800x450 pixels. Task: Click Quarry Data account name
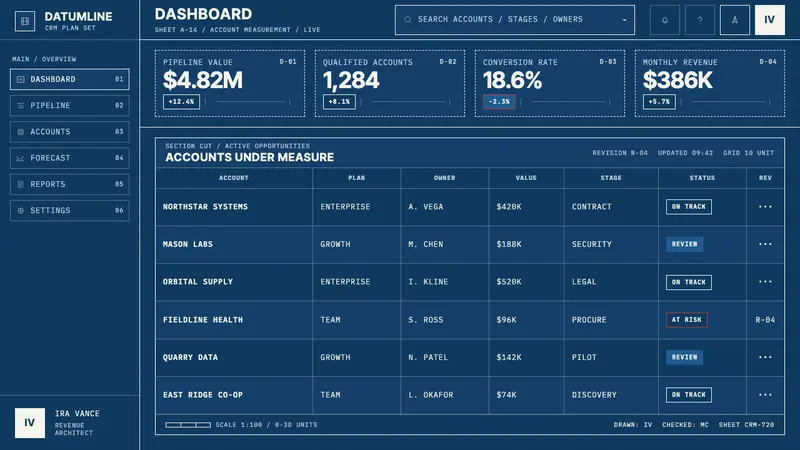point(190,357)
